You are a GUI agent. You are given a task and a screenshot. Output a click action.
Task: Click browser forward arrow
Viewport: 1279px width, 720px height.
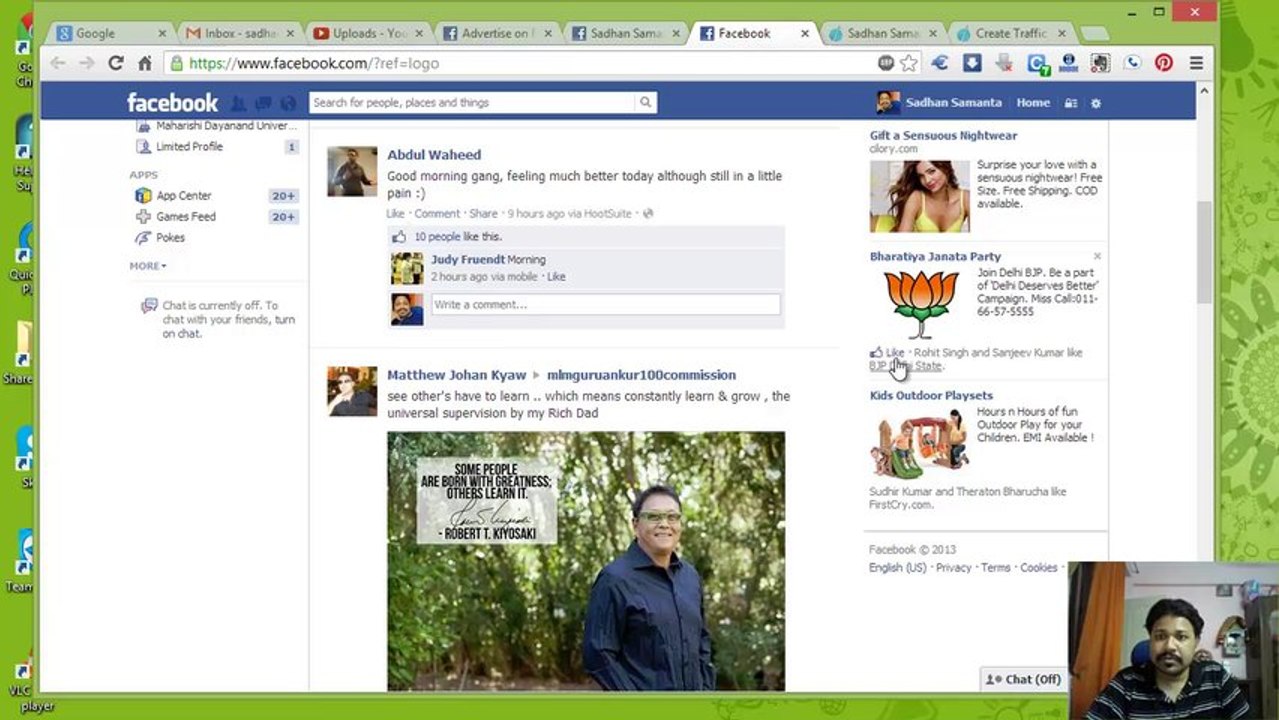pyautogui.click(x=87, y=63)
